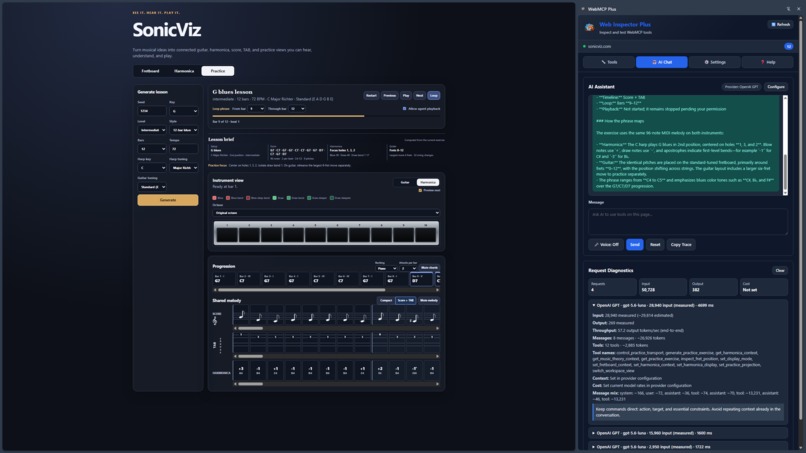Click the Configure button
The image size is (806, 453).
point(776,87)
